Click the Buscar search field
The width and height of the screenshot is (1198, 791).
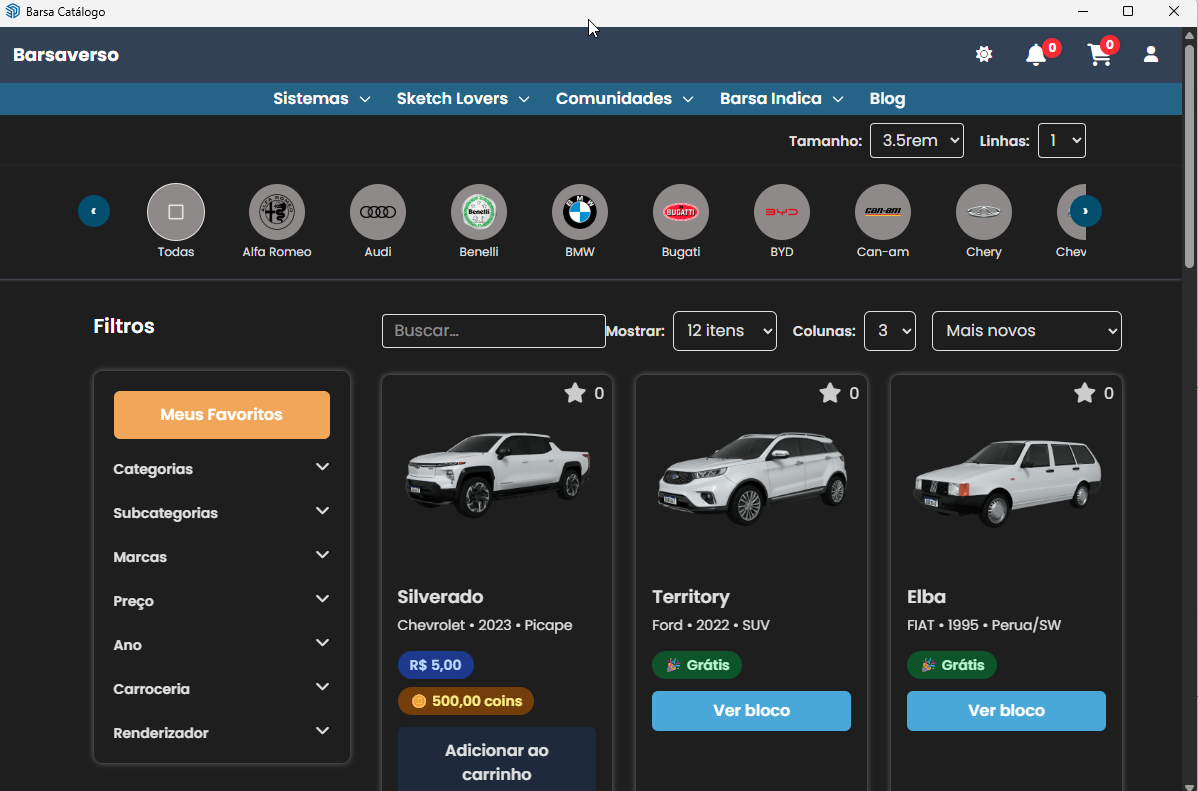coord(493,331)
